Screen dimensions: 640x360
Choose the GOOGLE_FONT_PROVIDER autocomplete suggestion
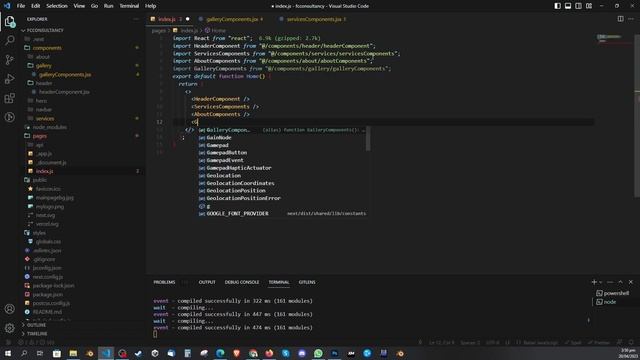point(282,213)
